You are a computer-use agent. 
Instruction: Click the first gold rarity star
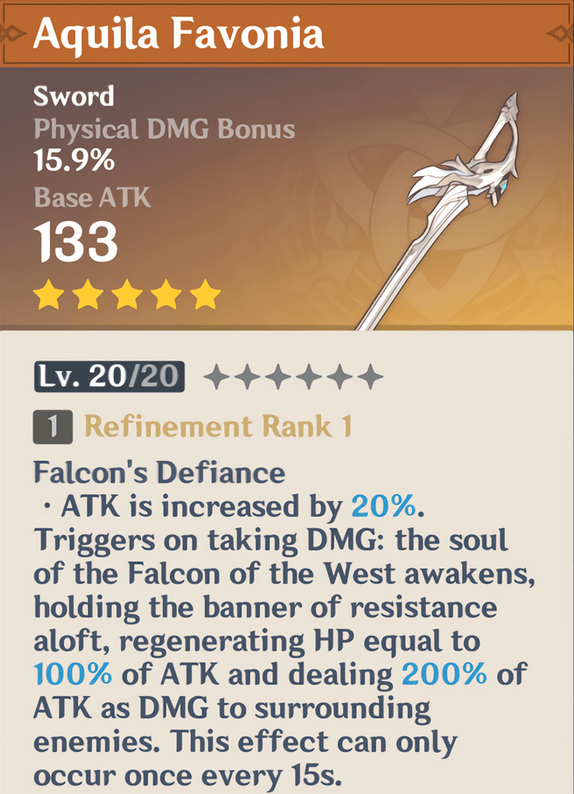pos(49,295)
